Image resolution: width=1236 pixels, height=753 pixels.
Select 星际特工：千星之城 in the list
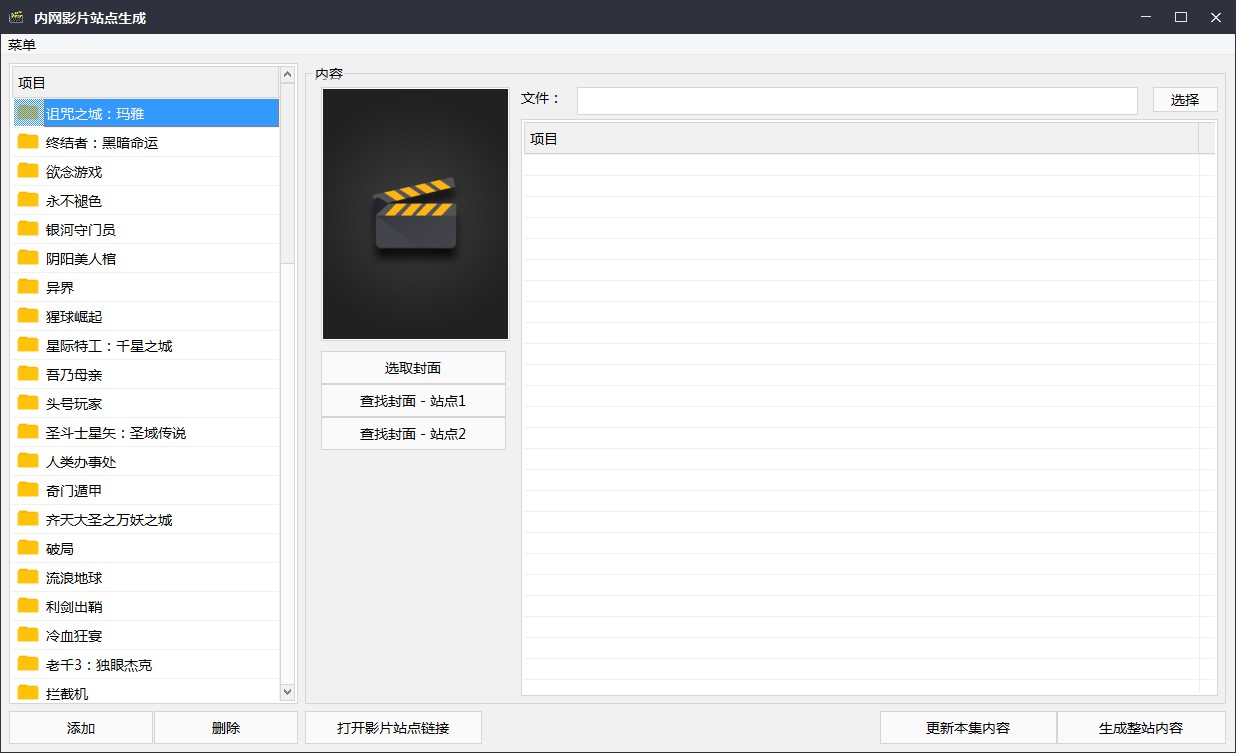coord(109,346)
